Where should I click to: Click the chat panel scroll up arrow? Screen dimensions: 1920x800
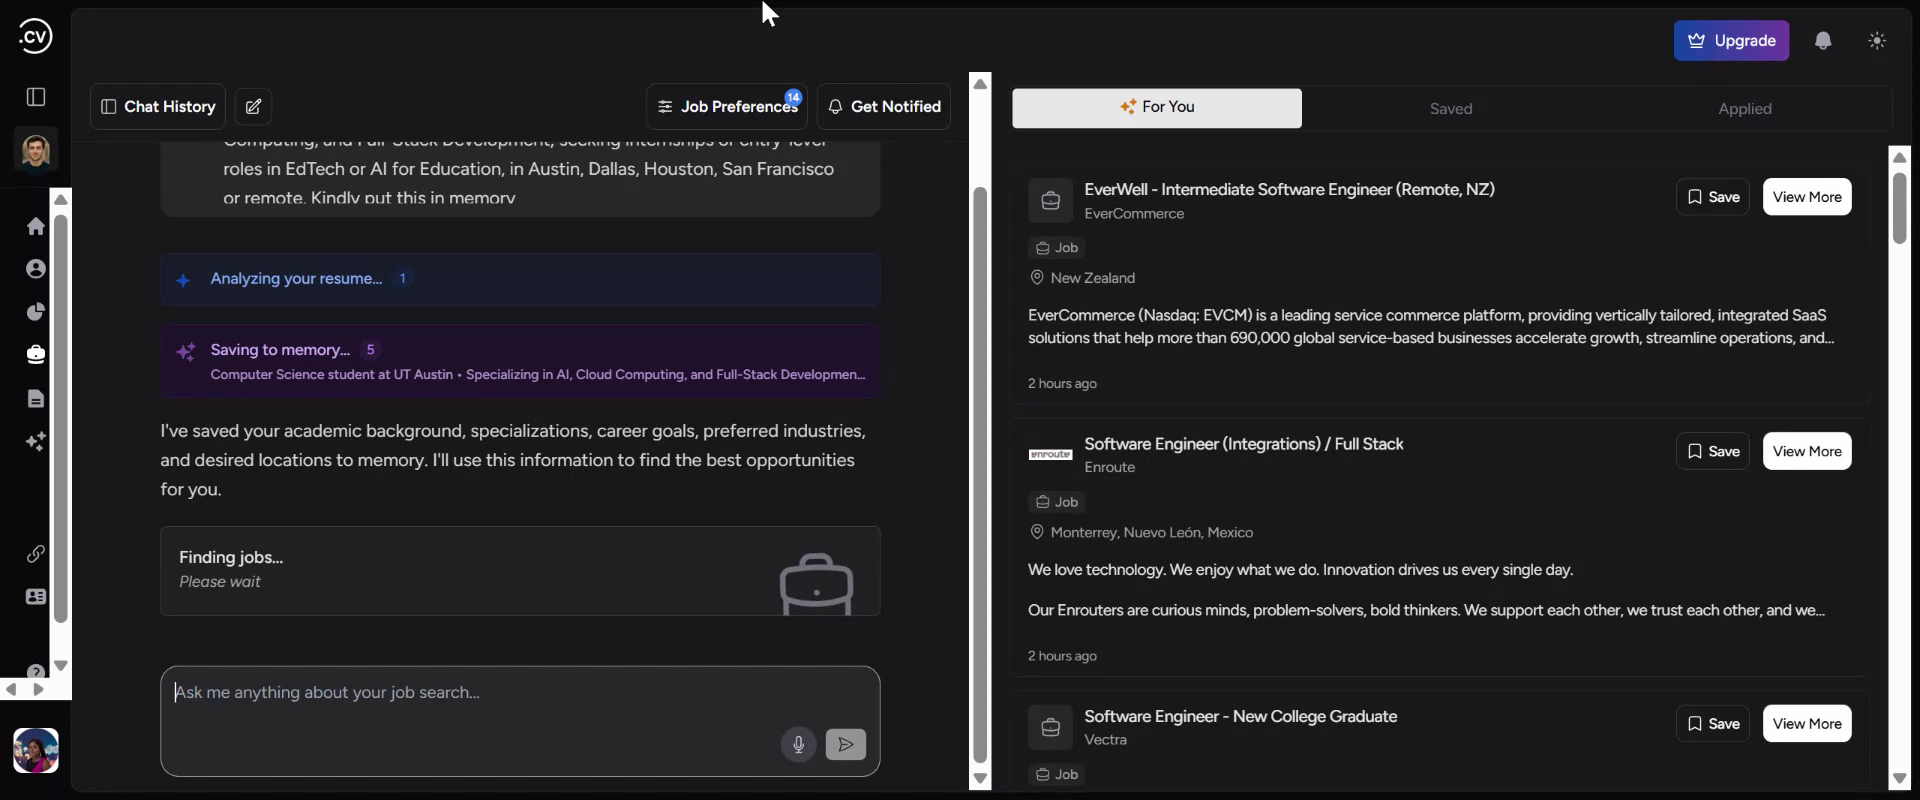click(x=980, y=83)
